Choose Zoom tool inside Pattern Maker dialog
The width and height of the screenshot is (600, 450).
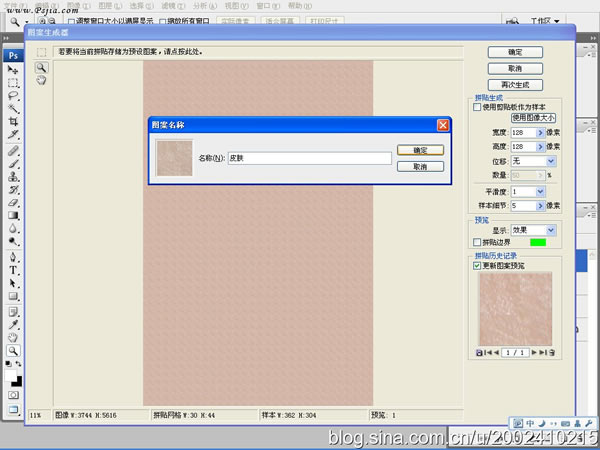coord(41,68)
